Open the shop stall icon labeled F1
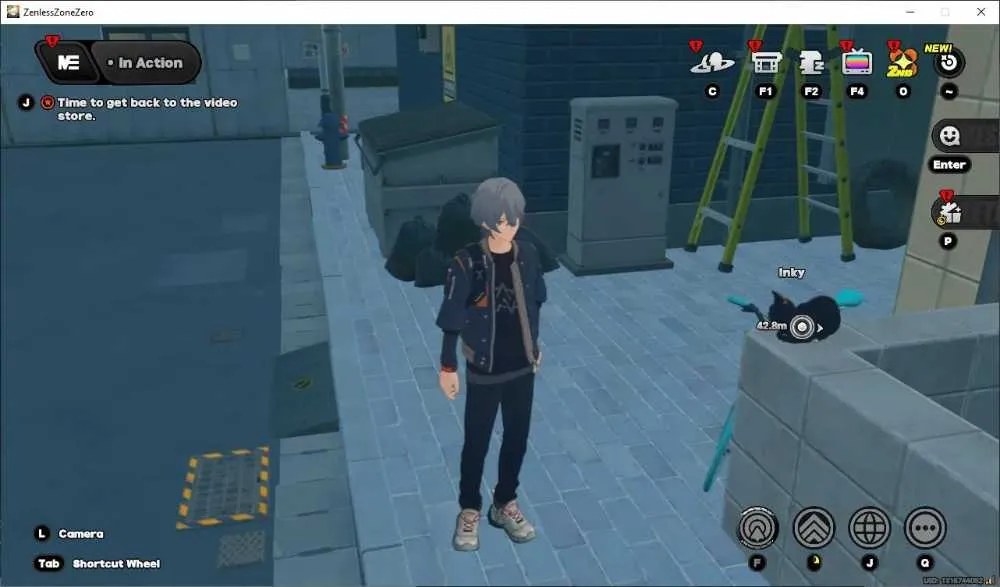Screen dimensions: 1000x587 tap(766, 63)
